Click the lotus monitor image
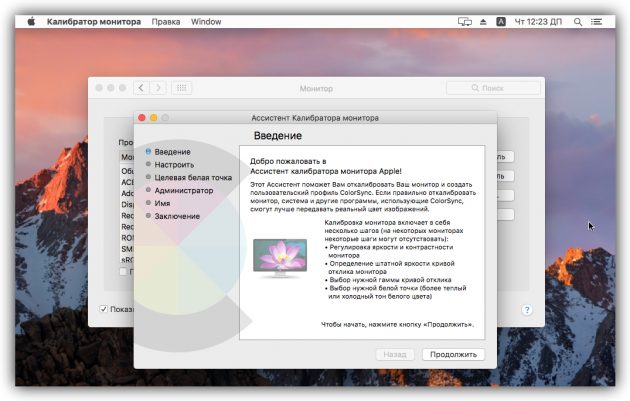630x401 pixels. (280, 258)
